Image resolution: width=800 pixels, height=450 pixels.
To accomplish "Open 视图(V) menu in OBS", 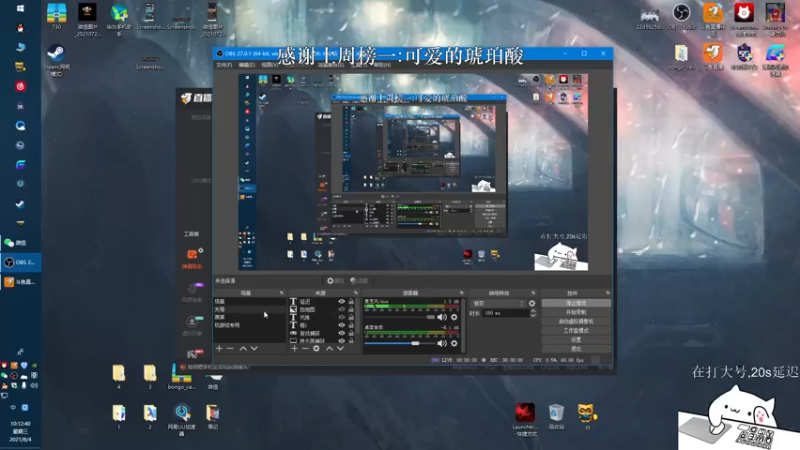I will coord(269,65).
